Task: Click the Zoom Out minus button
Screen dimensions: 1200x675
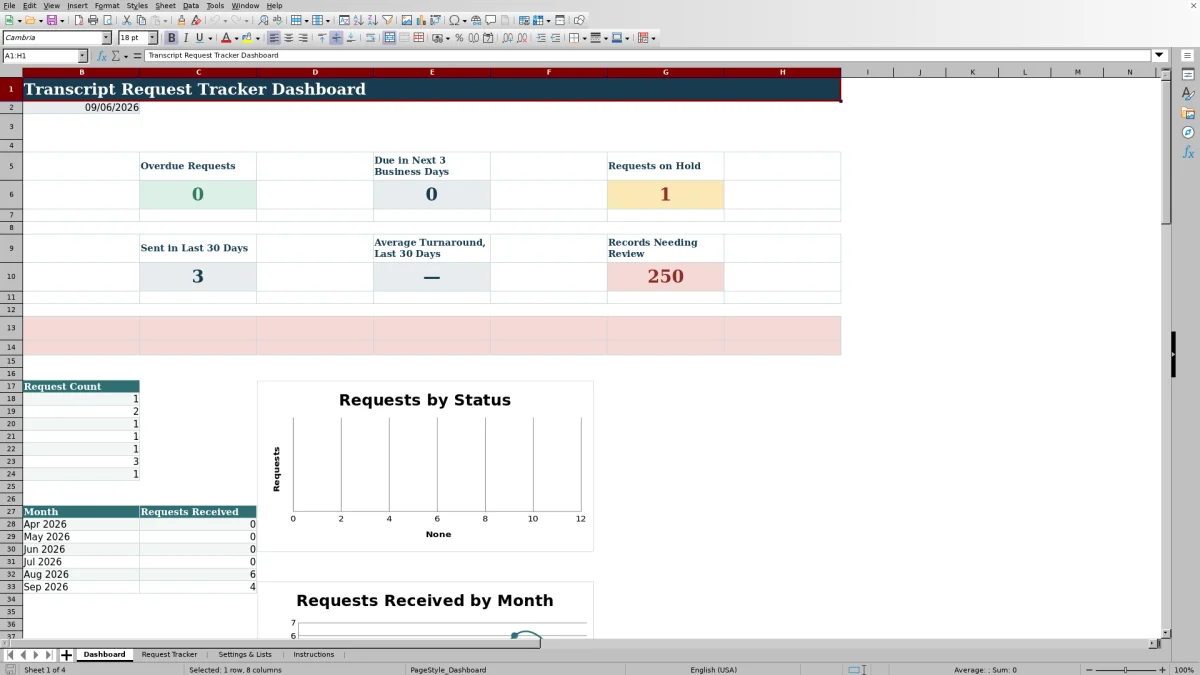Action: [x=1089, y=670]
